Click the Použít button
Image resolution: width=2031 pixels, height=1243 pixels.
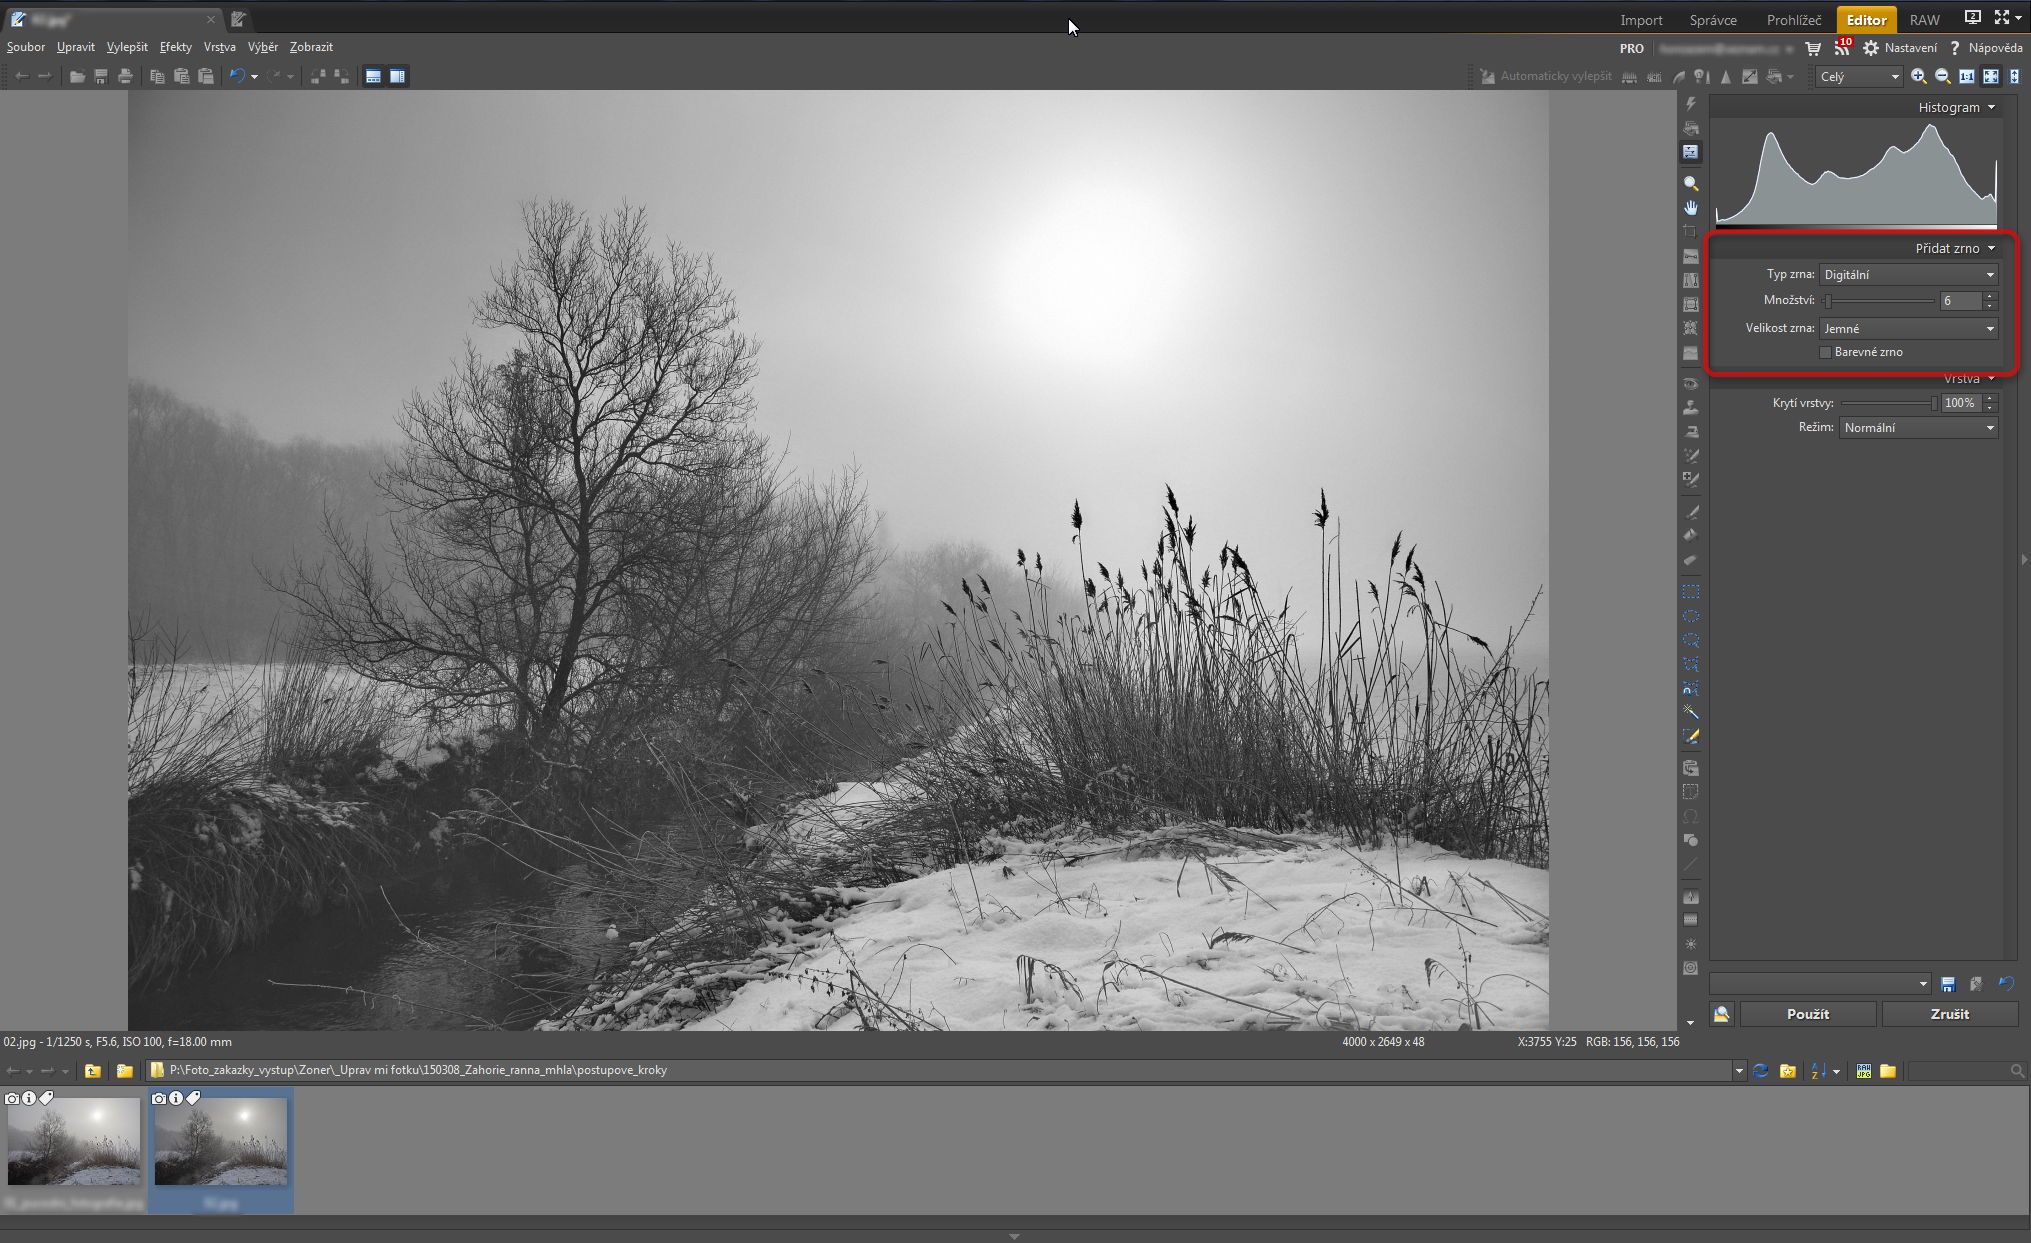(1807, 1014)
